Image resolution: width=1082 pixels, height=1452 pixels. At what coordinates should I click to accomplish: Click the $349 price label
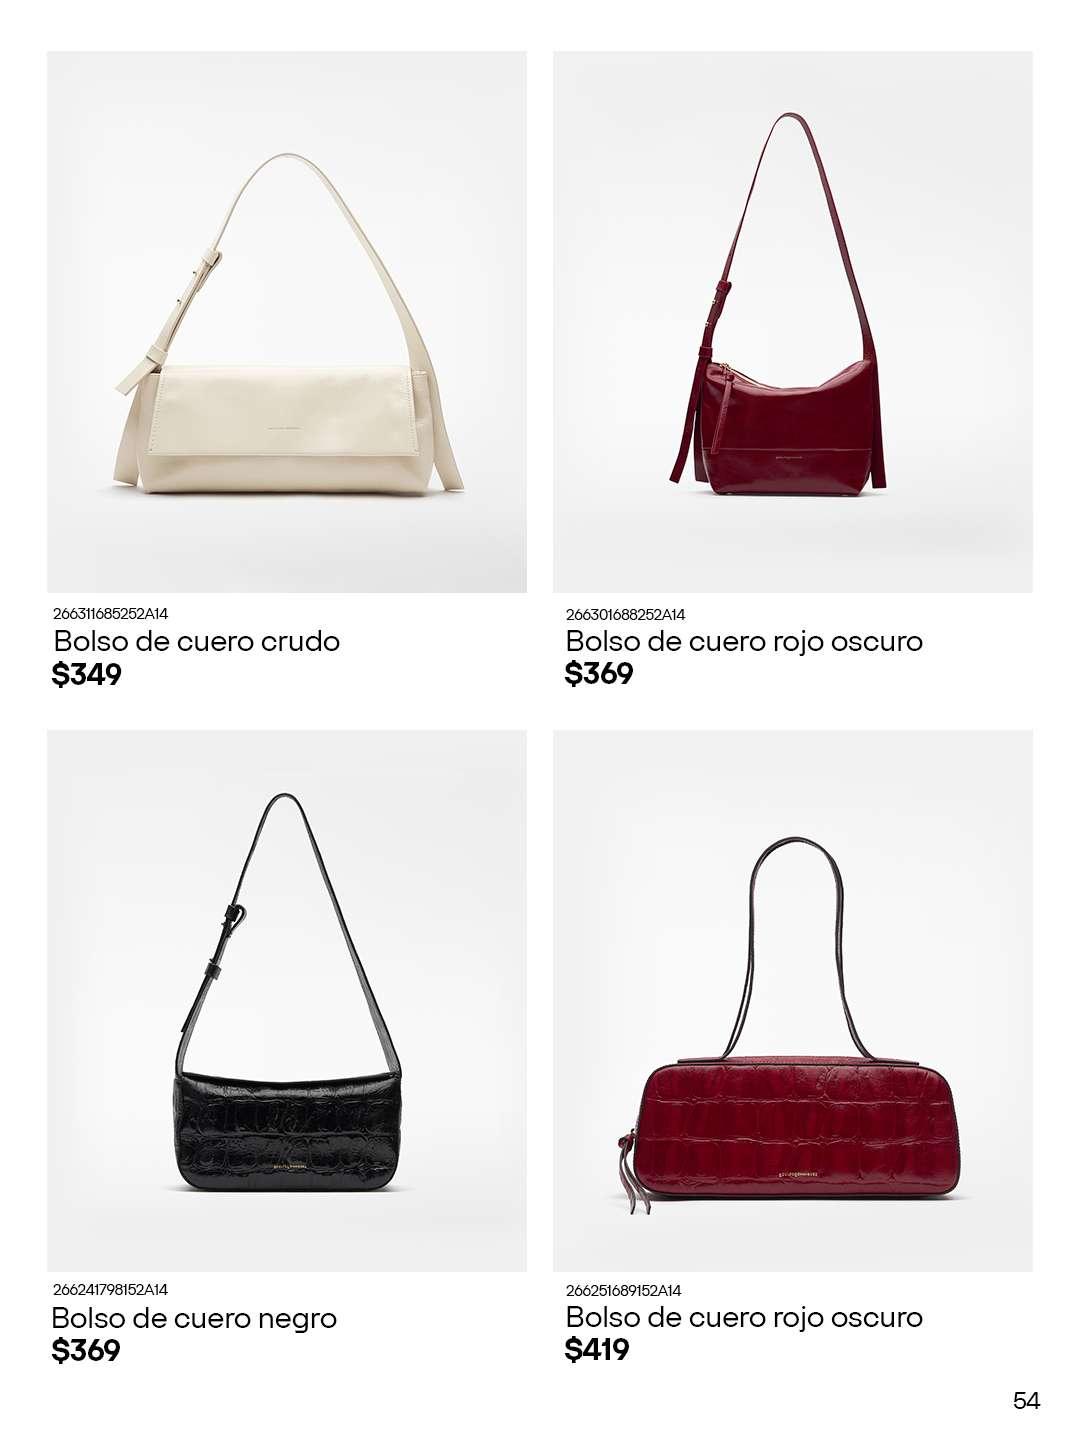[87, 675]
